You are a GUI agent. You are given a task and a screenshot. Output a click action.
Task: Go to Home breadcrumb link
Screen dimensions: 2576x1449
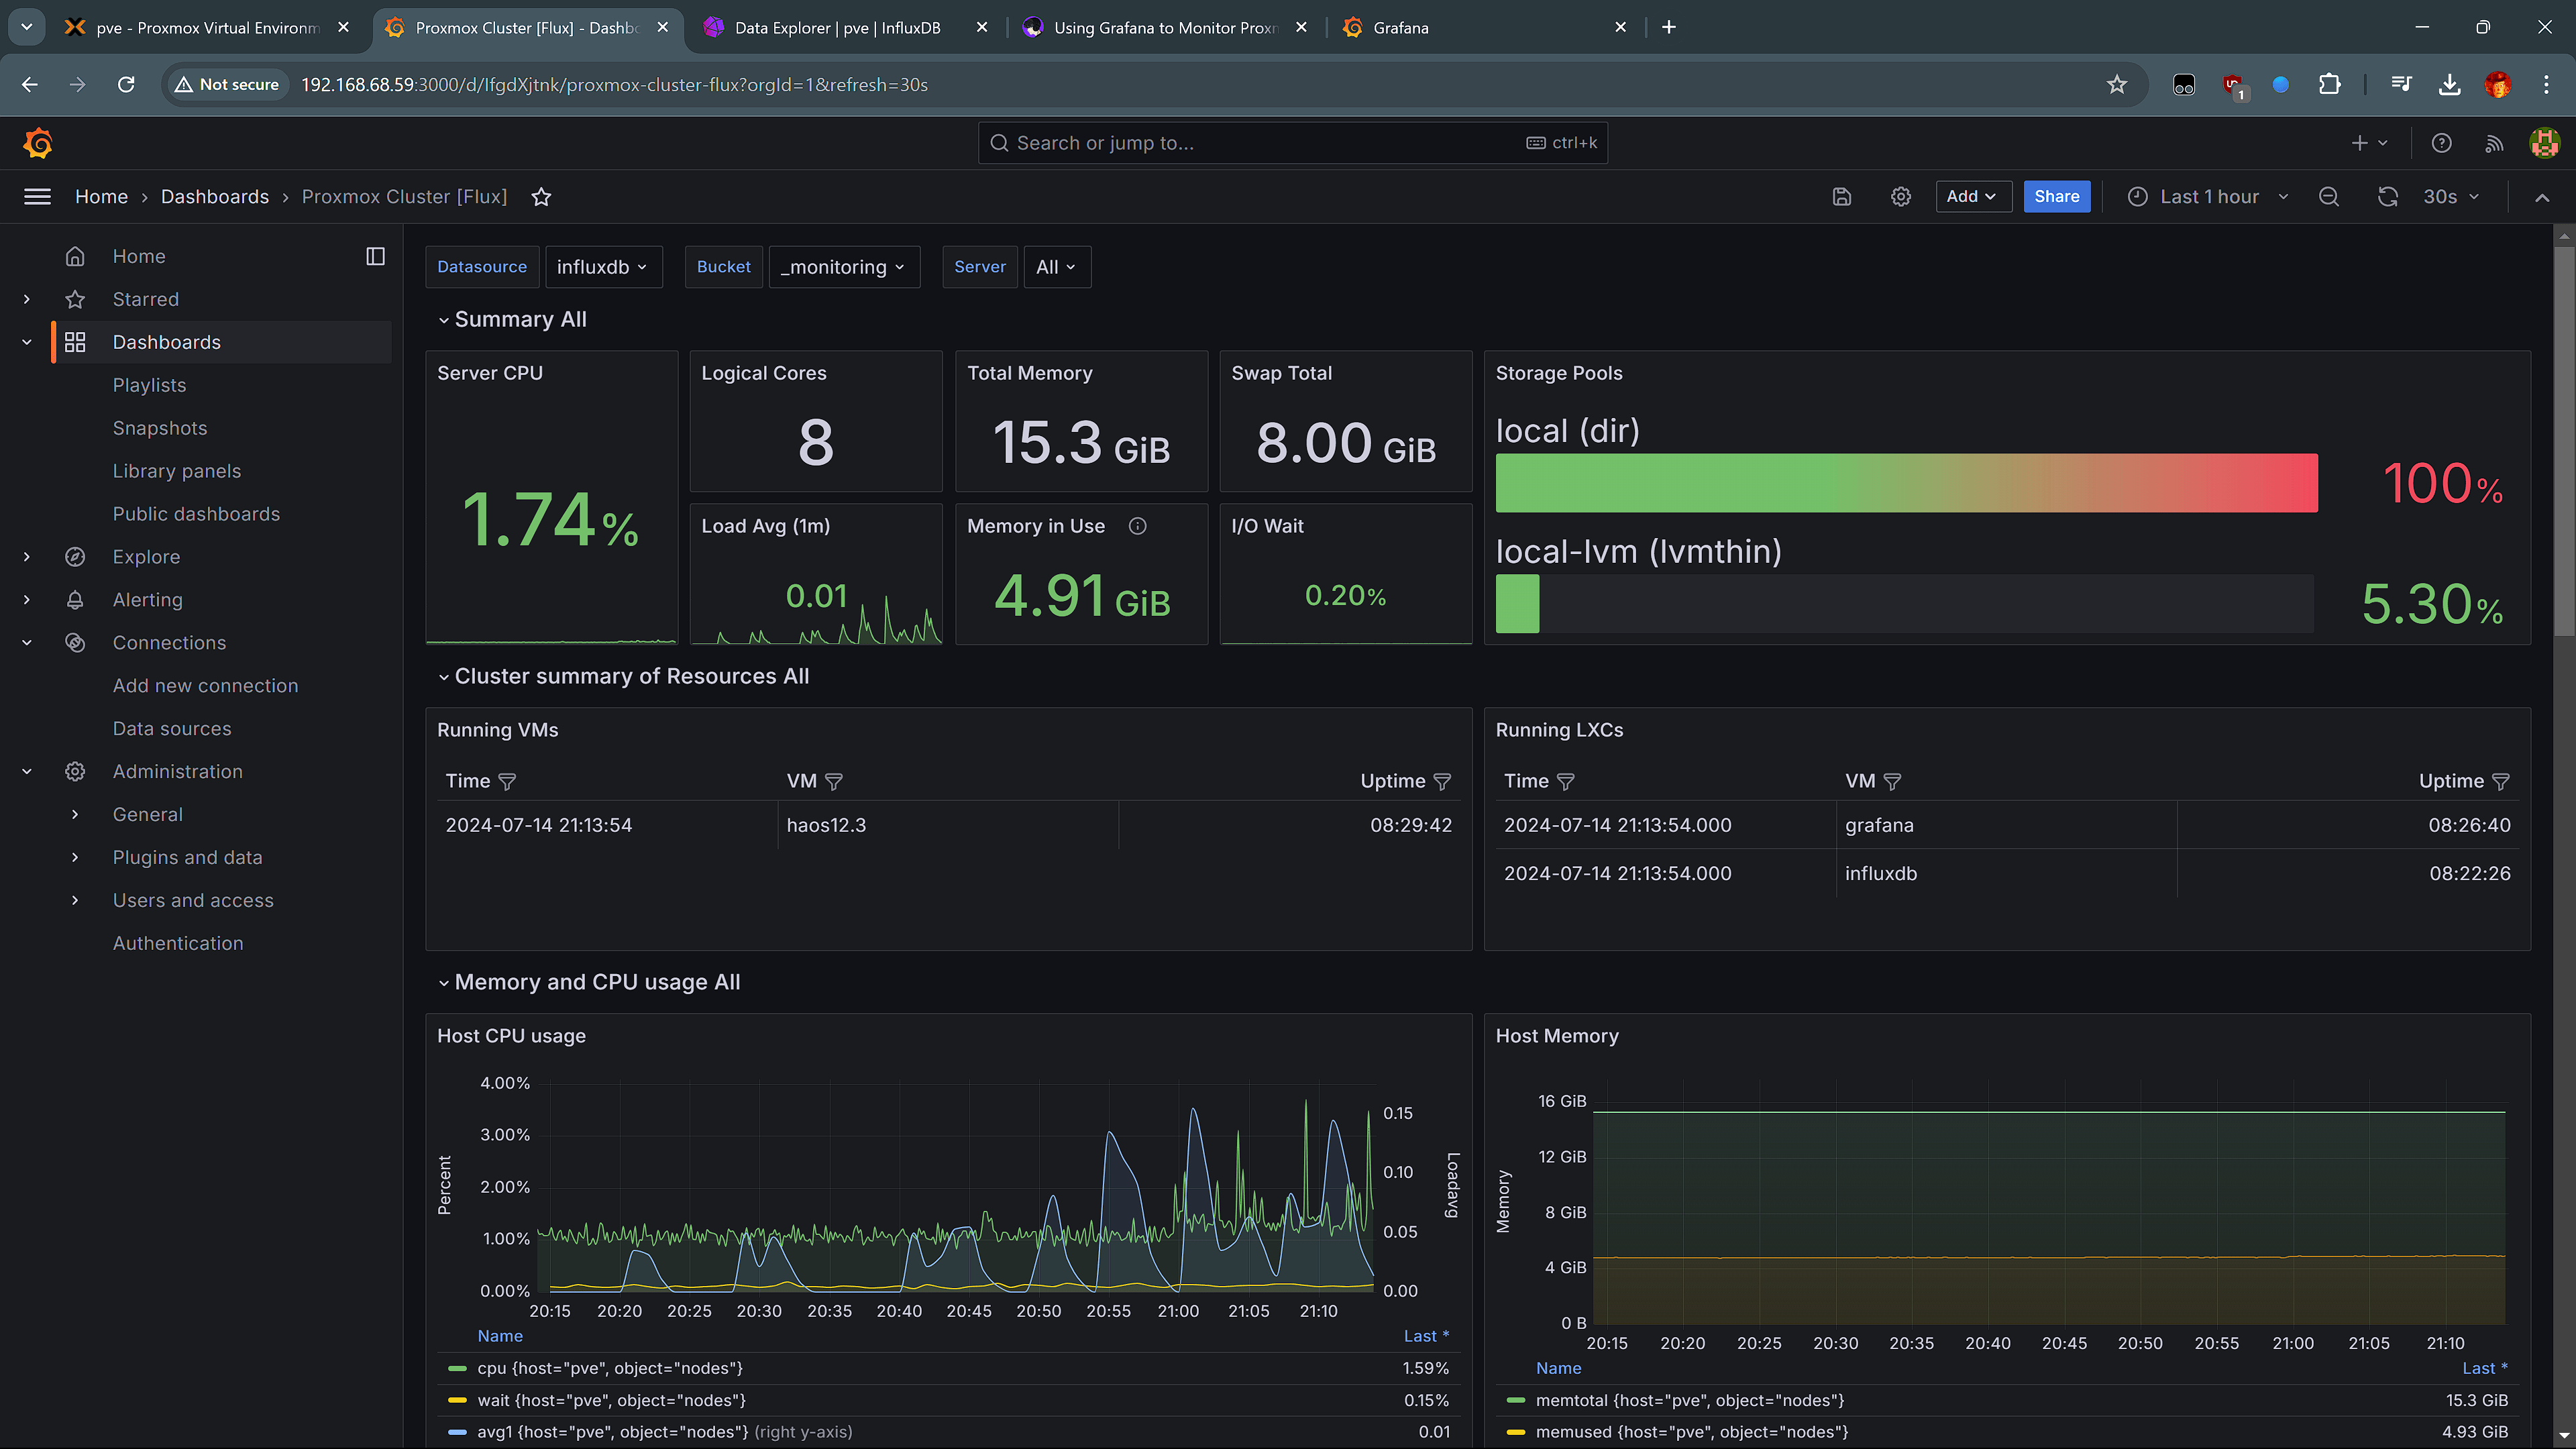click(x=101, y=197)
